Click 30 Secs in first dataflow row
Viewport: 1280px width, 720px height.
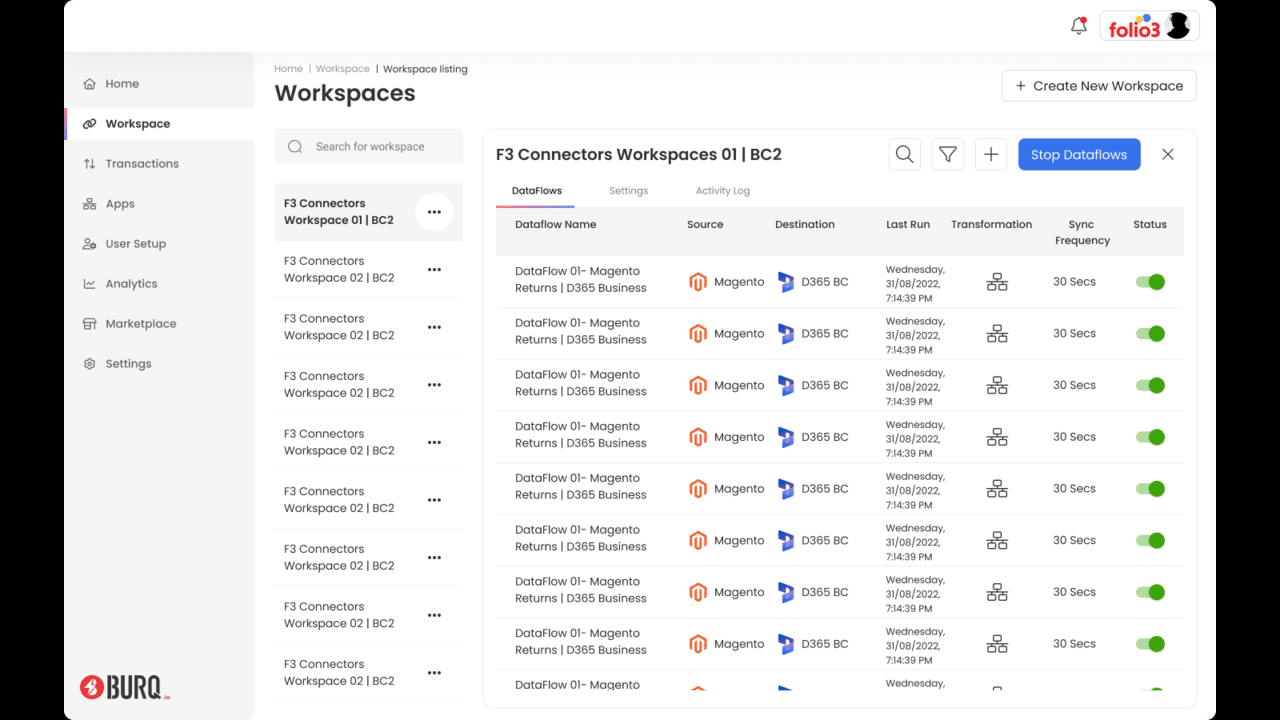pos(1074,282)
